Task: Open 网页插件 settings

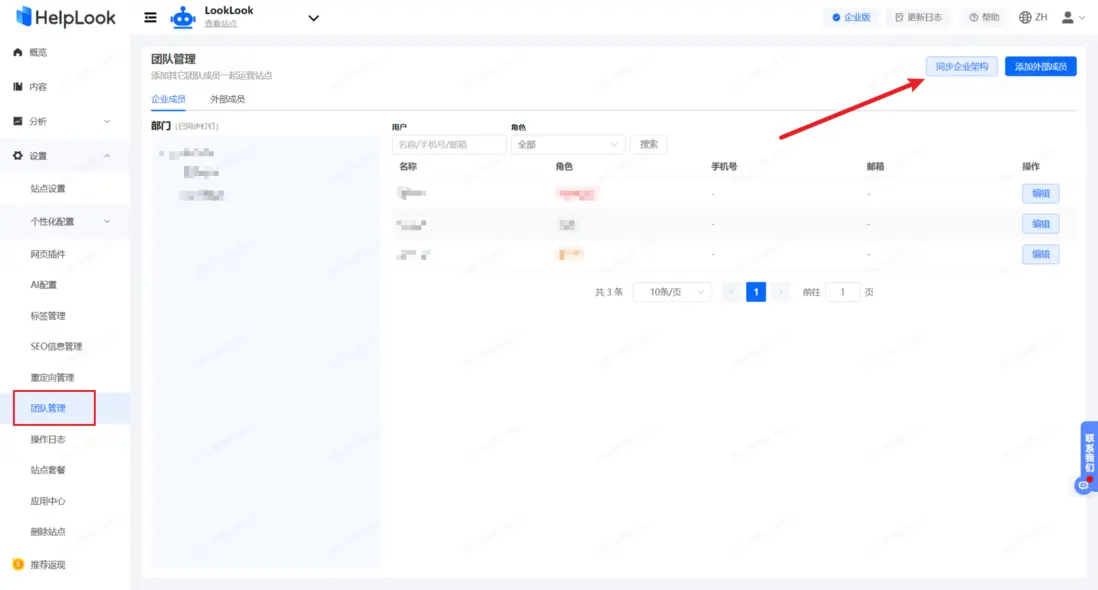Action: pos(48,254)
